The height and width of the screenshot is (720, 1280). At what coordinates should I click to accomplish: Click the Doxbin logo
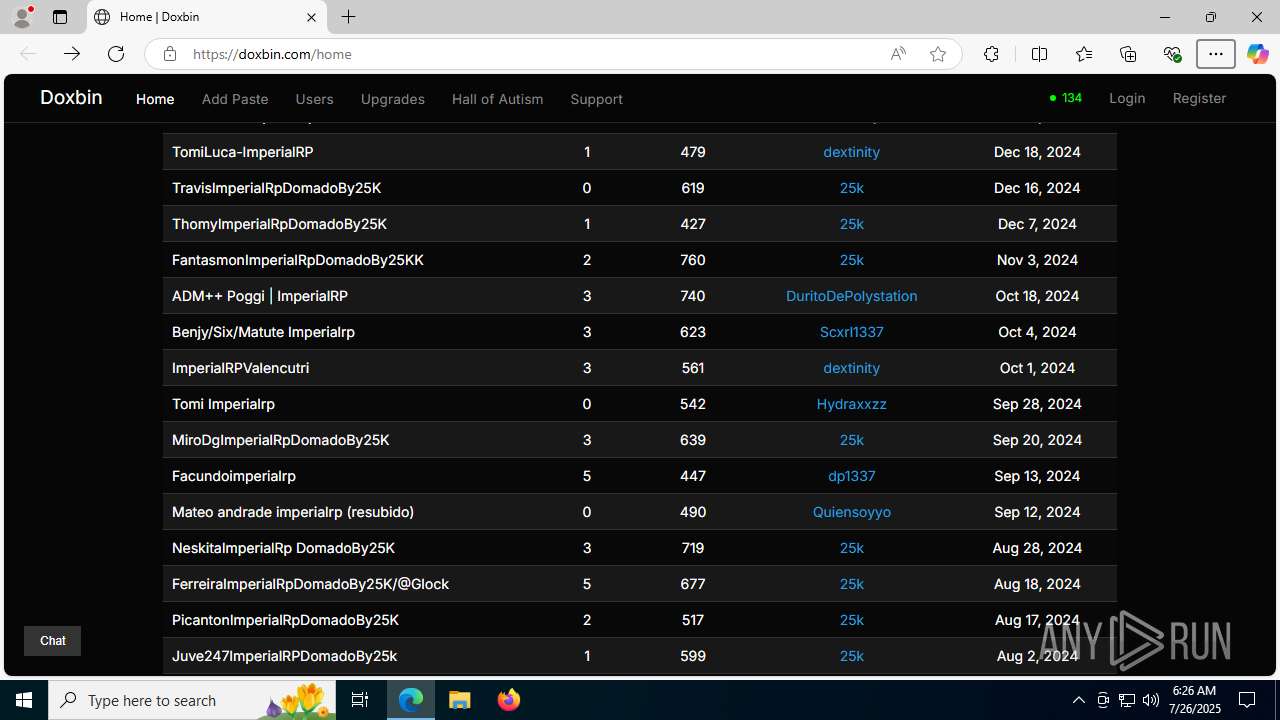(x=71, y=97)
